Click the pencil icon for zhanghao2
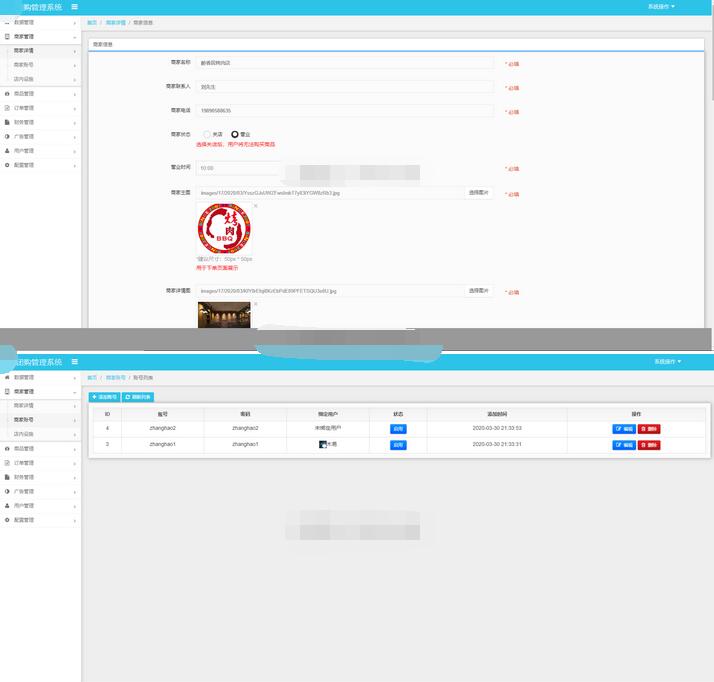The image size is (714, 682). (618, 428)
